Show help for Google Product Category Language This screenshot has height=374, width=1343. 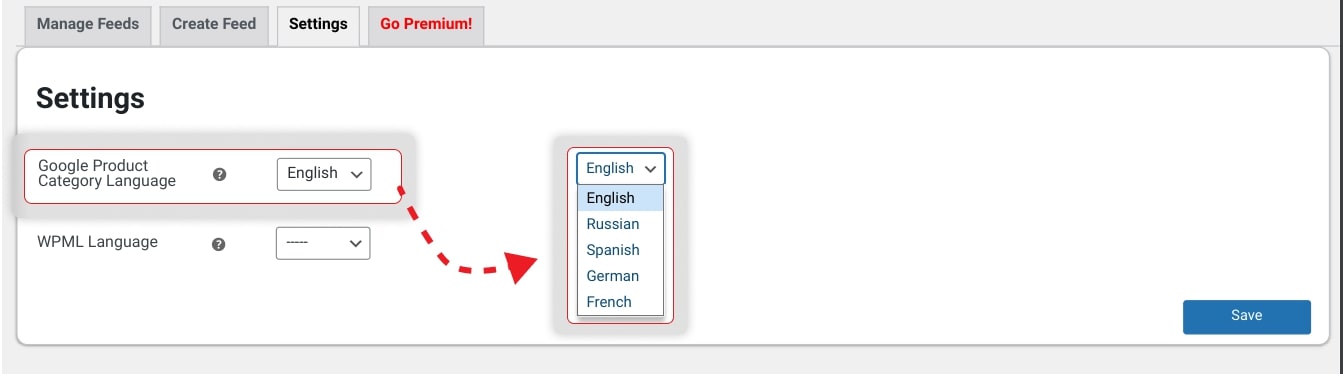(x=220, y=174)
